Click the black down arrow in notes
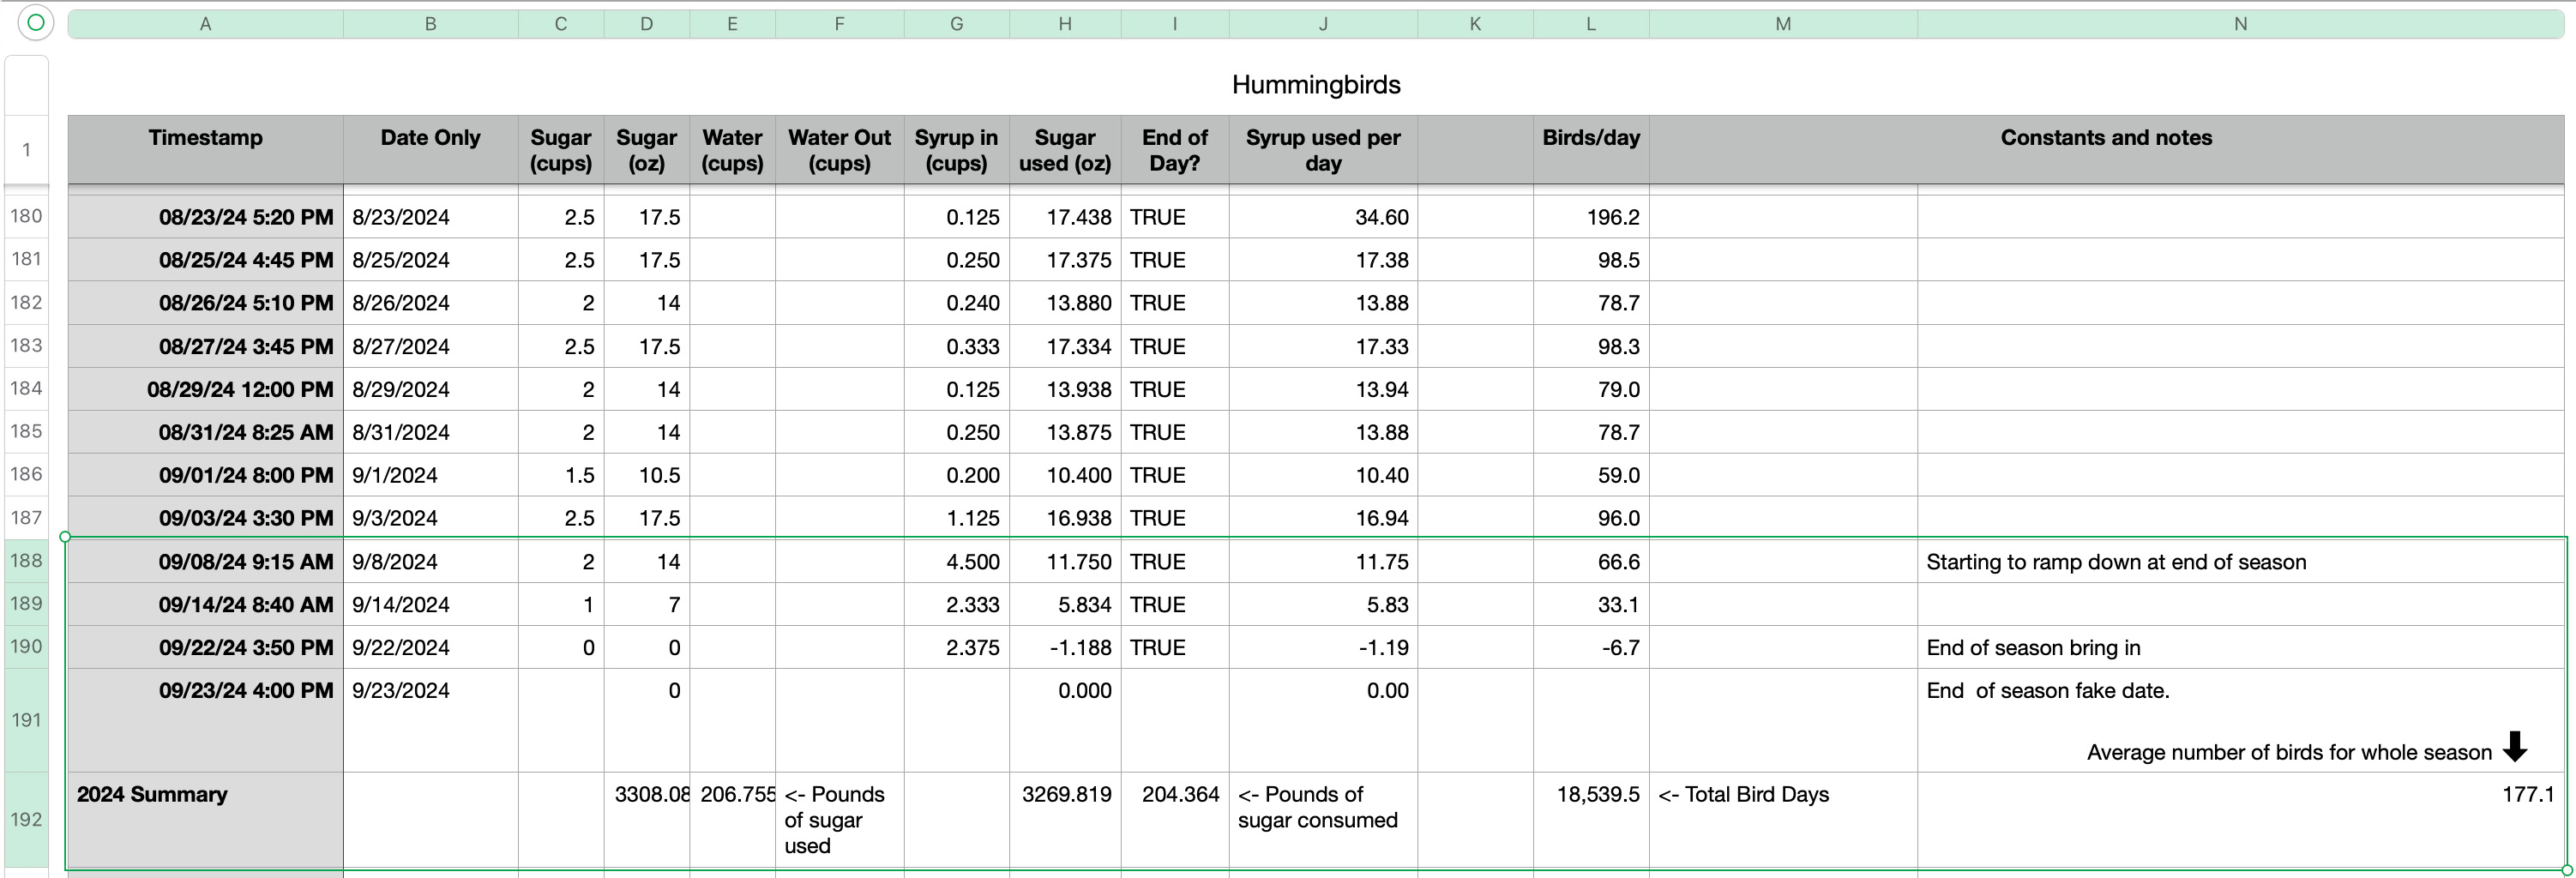The width and height of the screenshot is (2576, 878). click(2514, 746)
